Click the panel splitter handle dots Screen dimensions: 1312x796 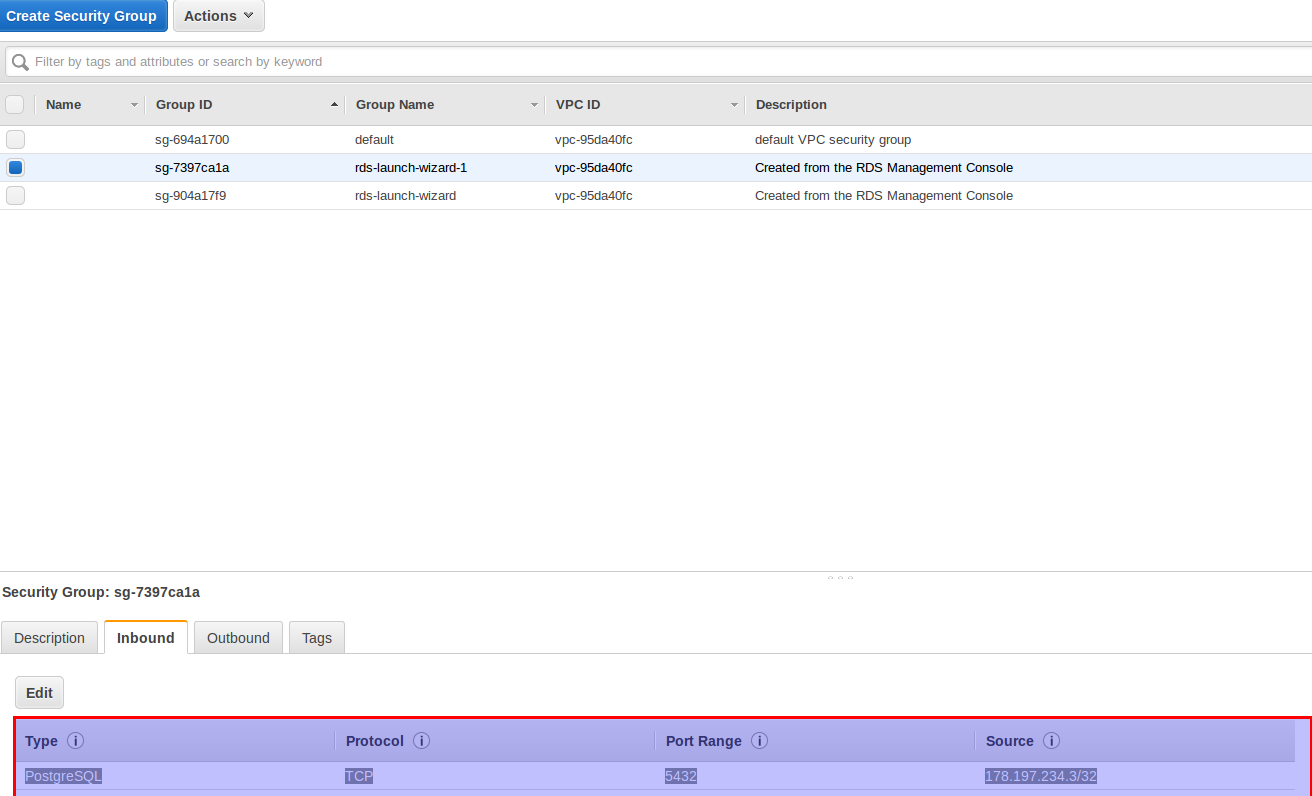point(840,577)
